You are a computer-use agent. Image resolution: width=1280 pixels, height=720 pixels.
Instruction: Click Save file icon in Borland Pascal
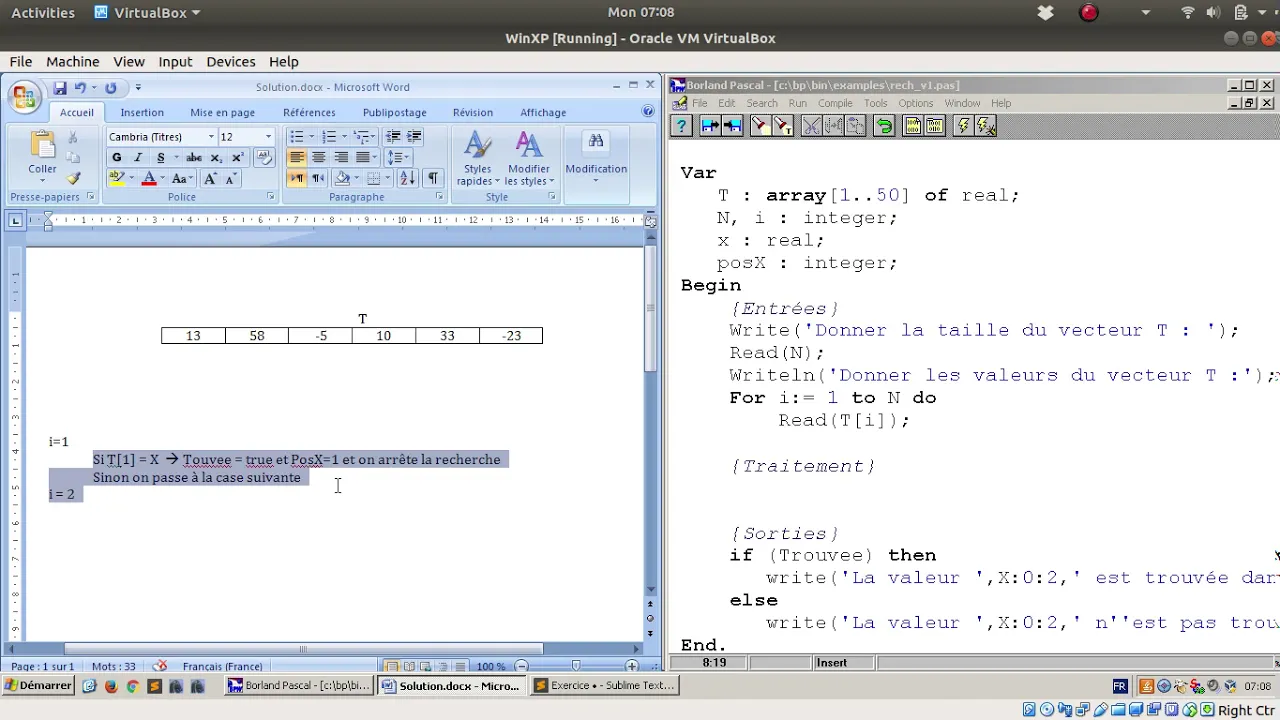(x=732, y=126)
